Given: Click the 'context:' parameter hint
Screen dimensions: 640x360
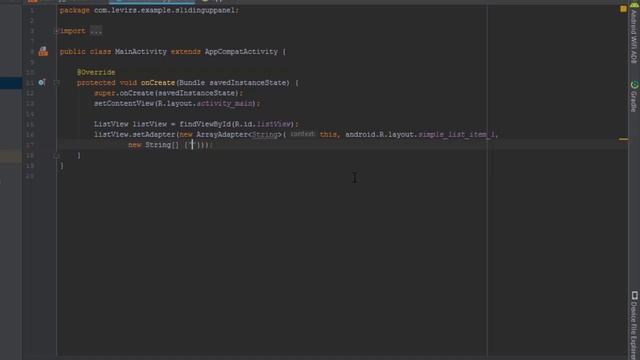Looking at the screenshot, I should pyautogui.click(x=302, y=134).
